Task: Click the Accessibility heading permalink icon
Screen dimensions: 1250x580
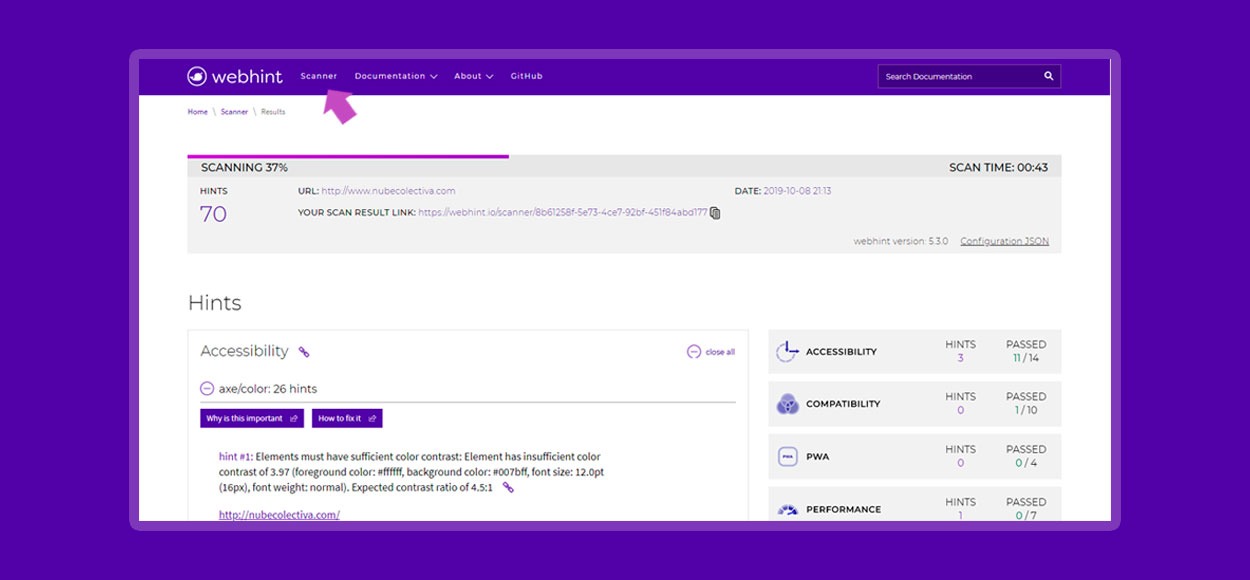Action: (304, 352)
